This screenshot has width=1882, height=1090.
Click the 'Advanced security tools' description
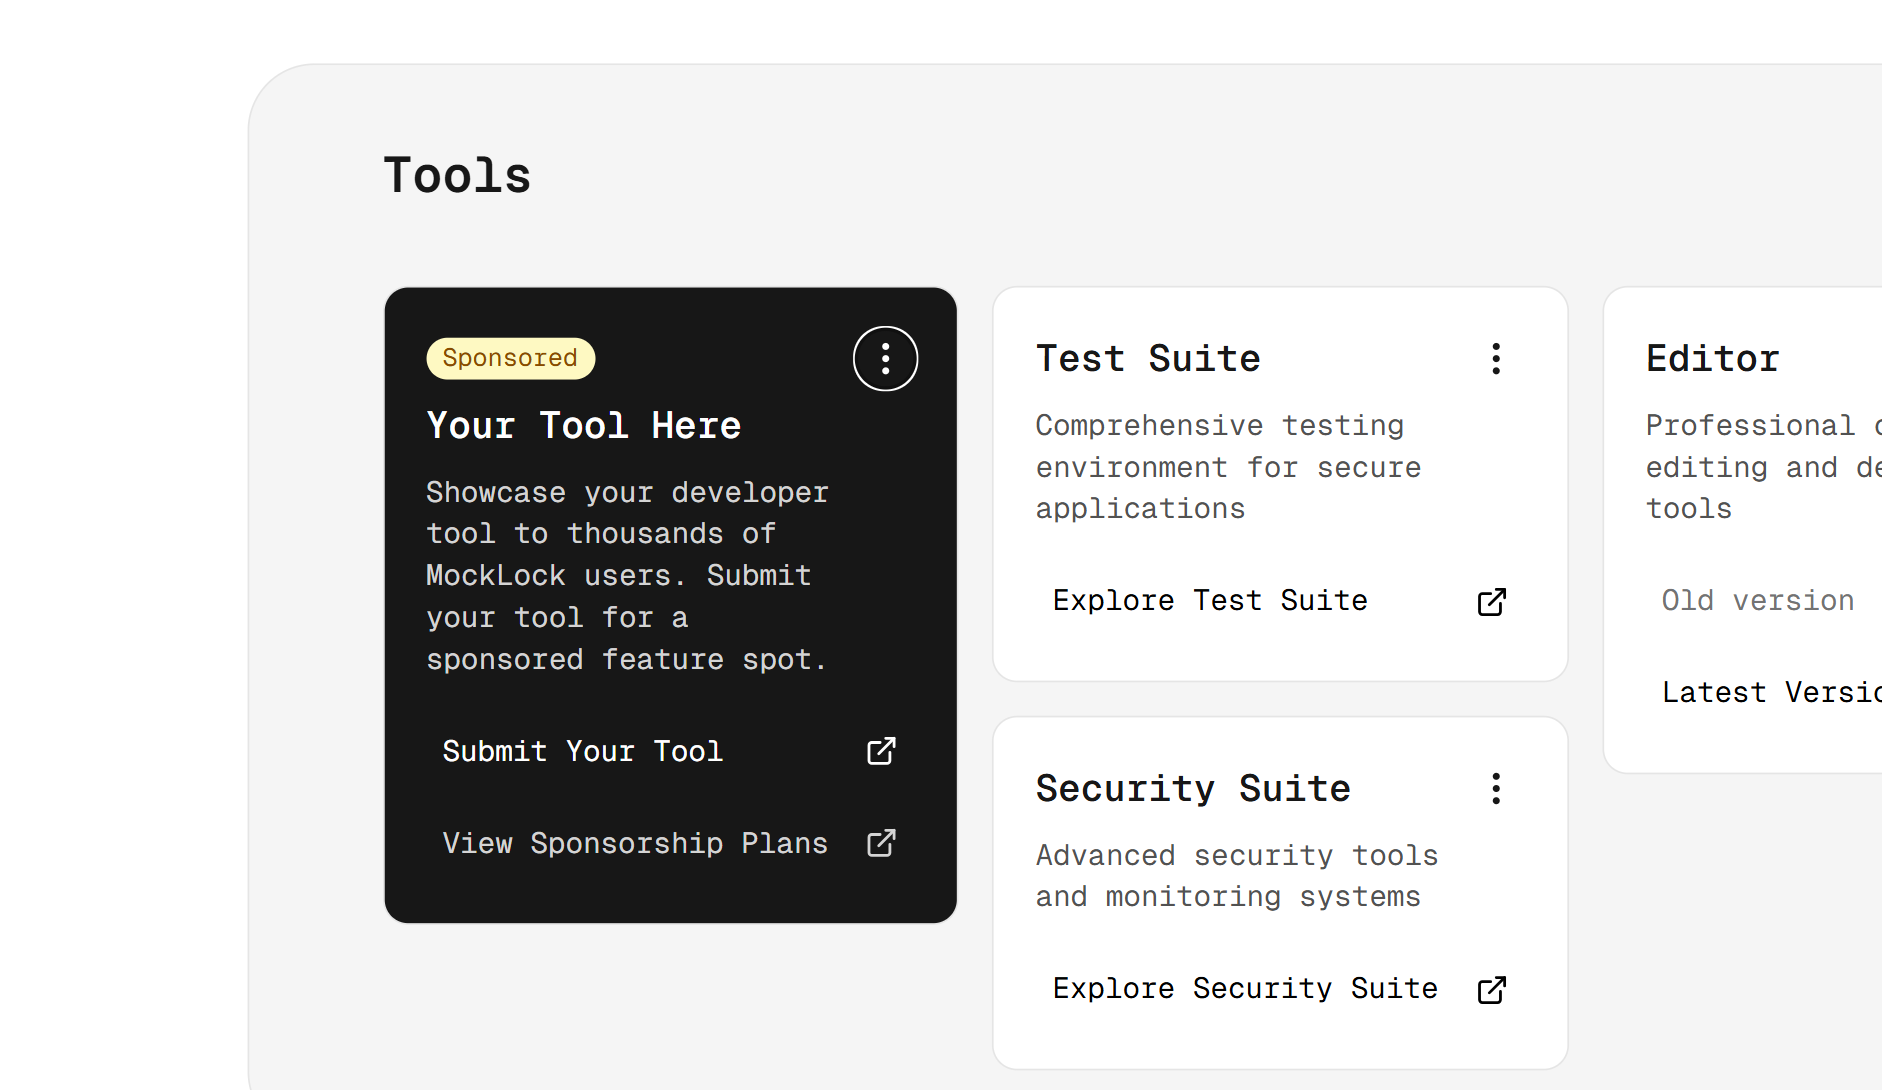(1237, 876)
